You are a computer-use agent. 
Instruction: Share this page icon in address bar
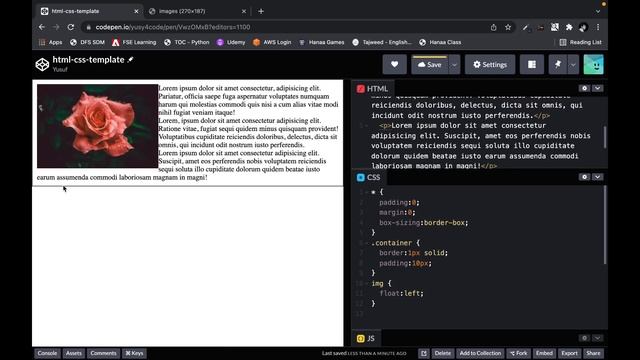[493, 27]
